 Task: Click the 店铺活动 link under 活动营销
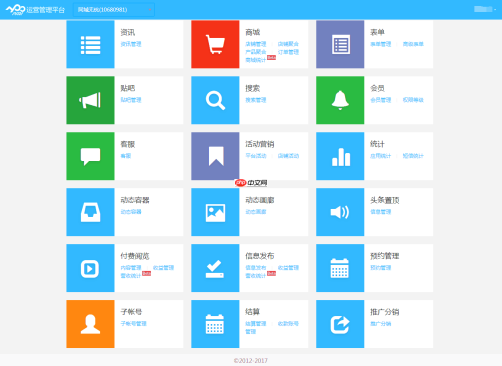click(288, 156)
